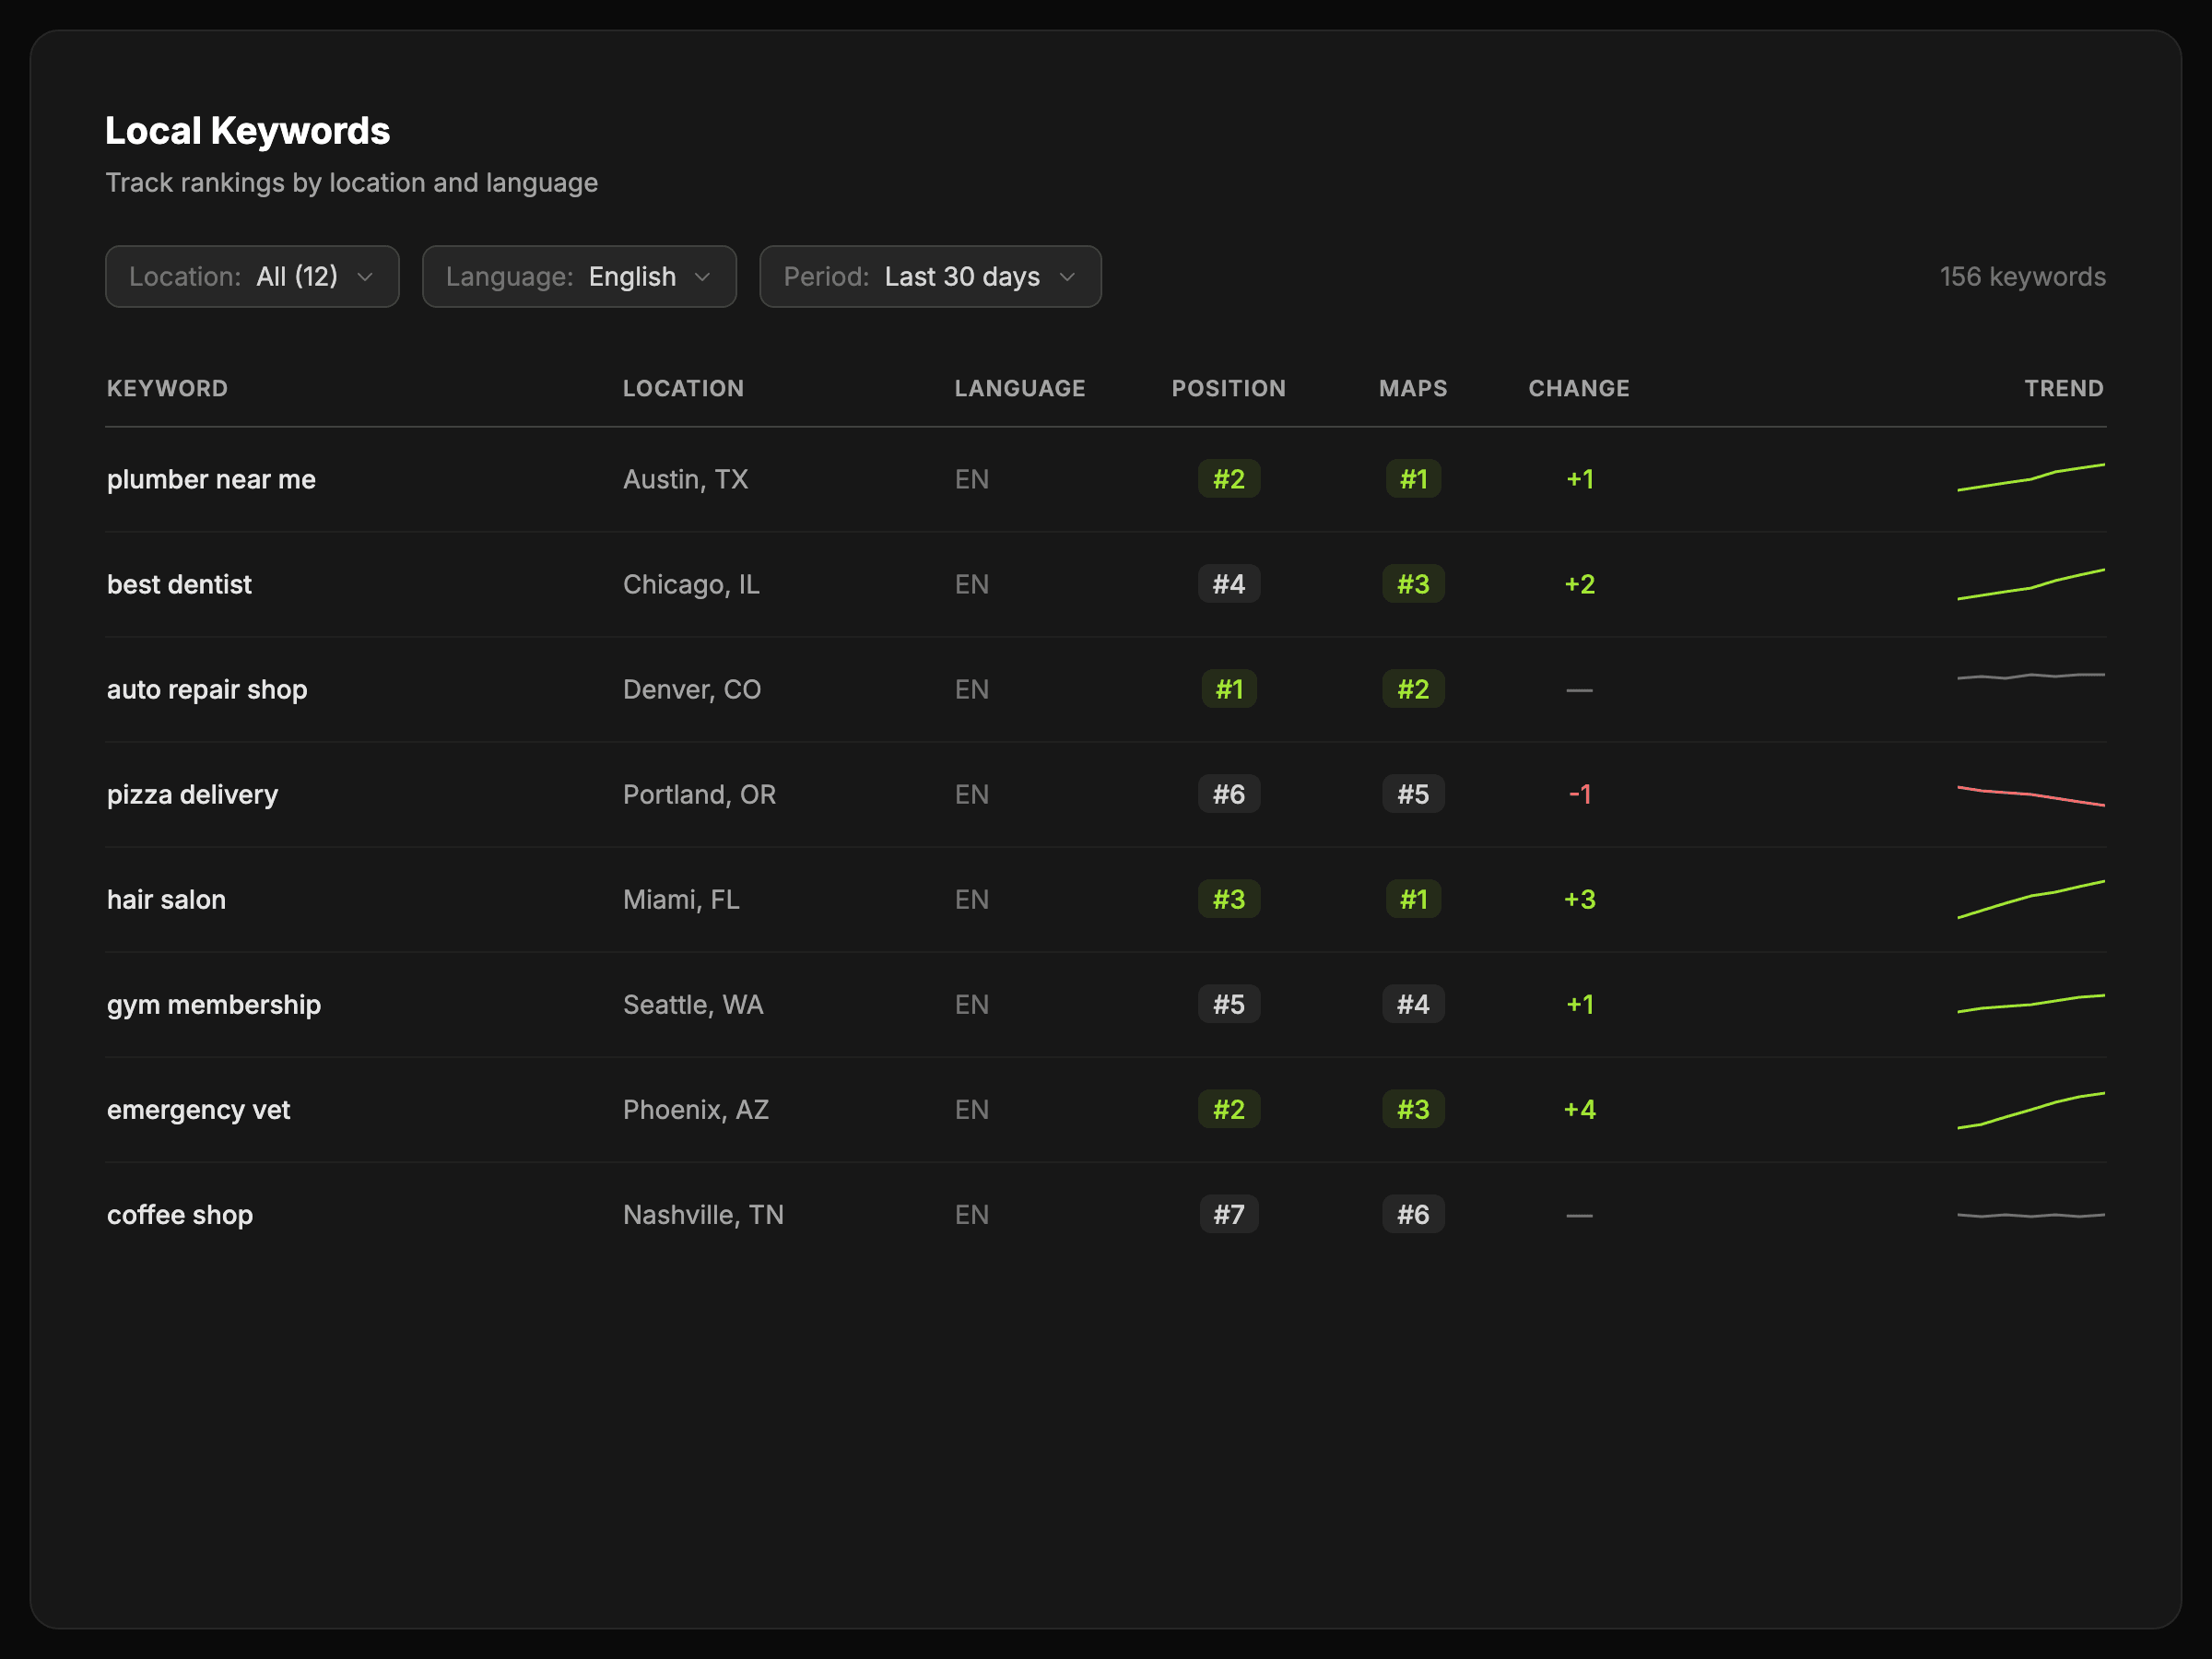Select the gym membership keyword row
This screenshot has width=2212, height=1659.
click(x=214, y=1004)
